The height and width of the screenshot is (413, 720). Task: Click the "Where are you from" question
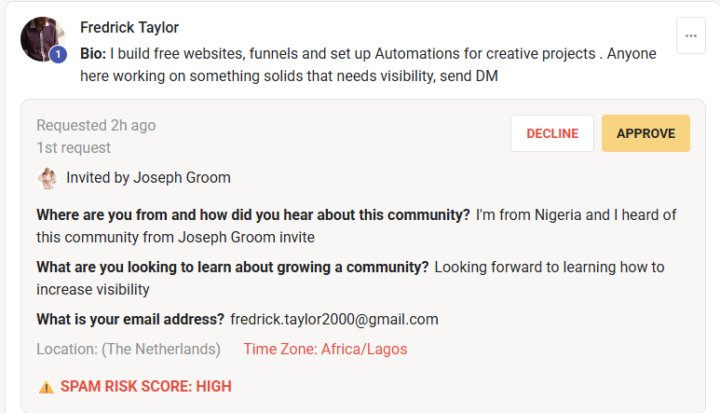(x=253, y=215)
